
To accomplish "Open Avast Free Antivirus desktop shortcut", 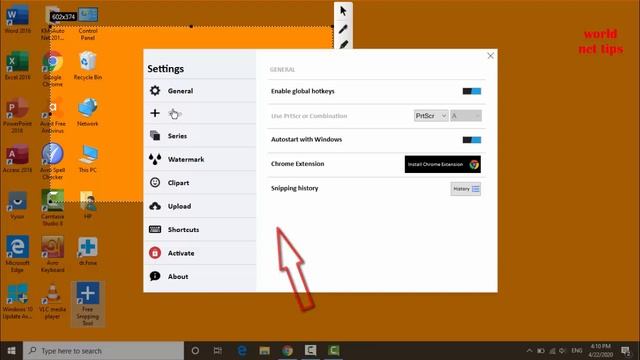I will click(x=53, y=116).
